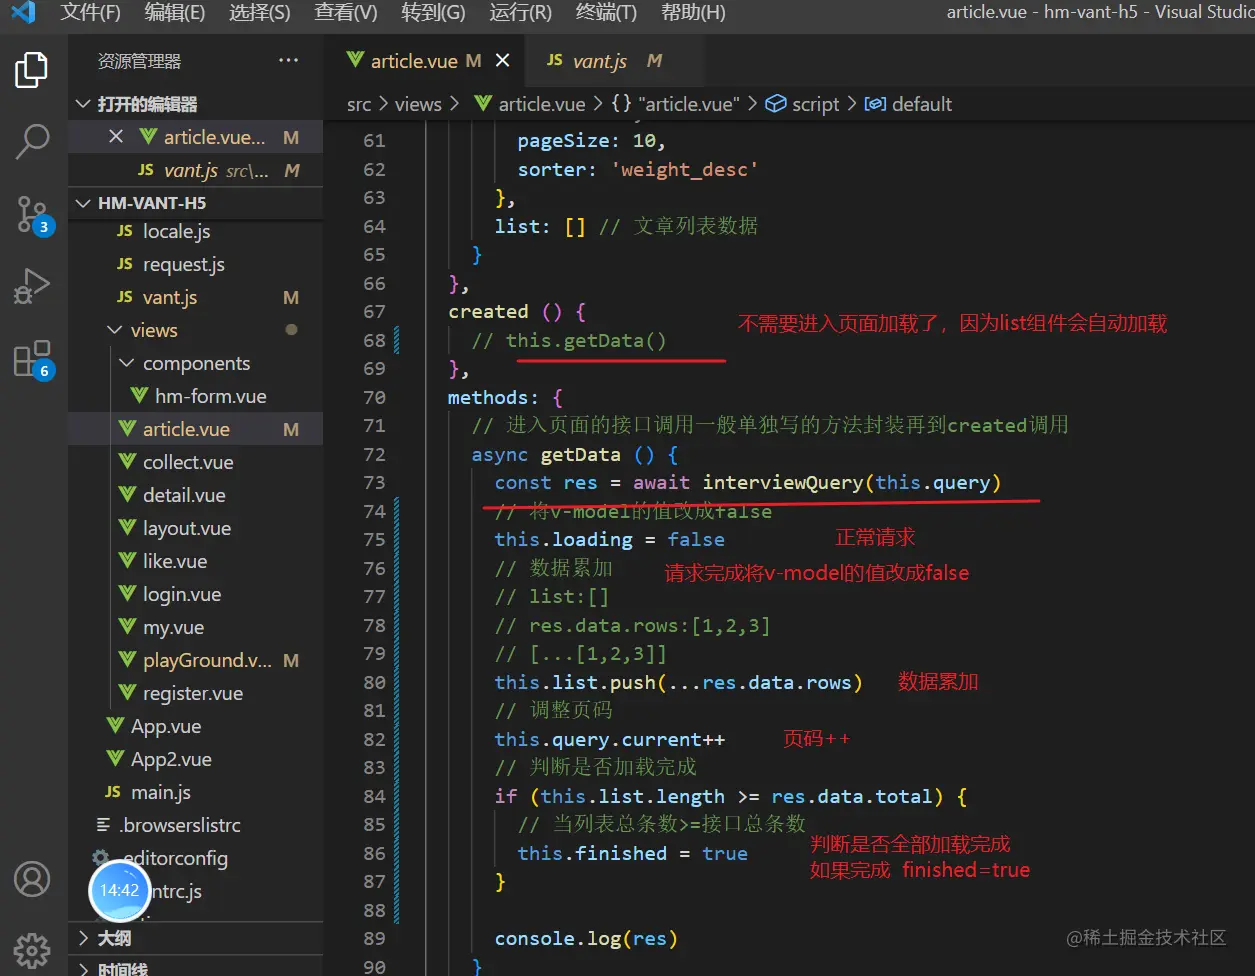This screenshot has height=976, width=1255.
Task: Open the Manage gear icon
Action: coord(32,949)
